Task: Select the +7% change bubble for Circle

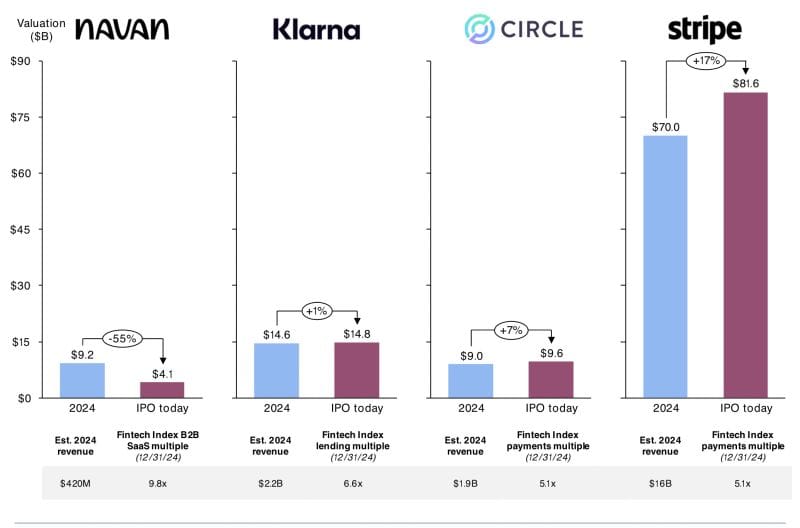Action: click(511, 331)
